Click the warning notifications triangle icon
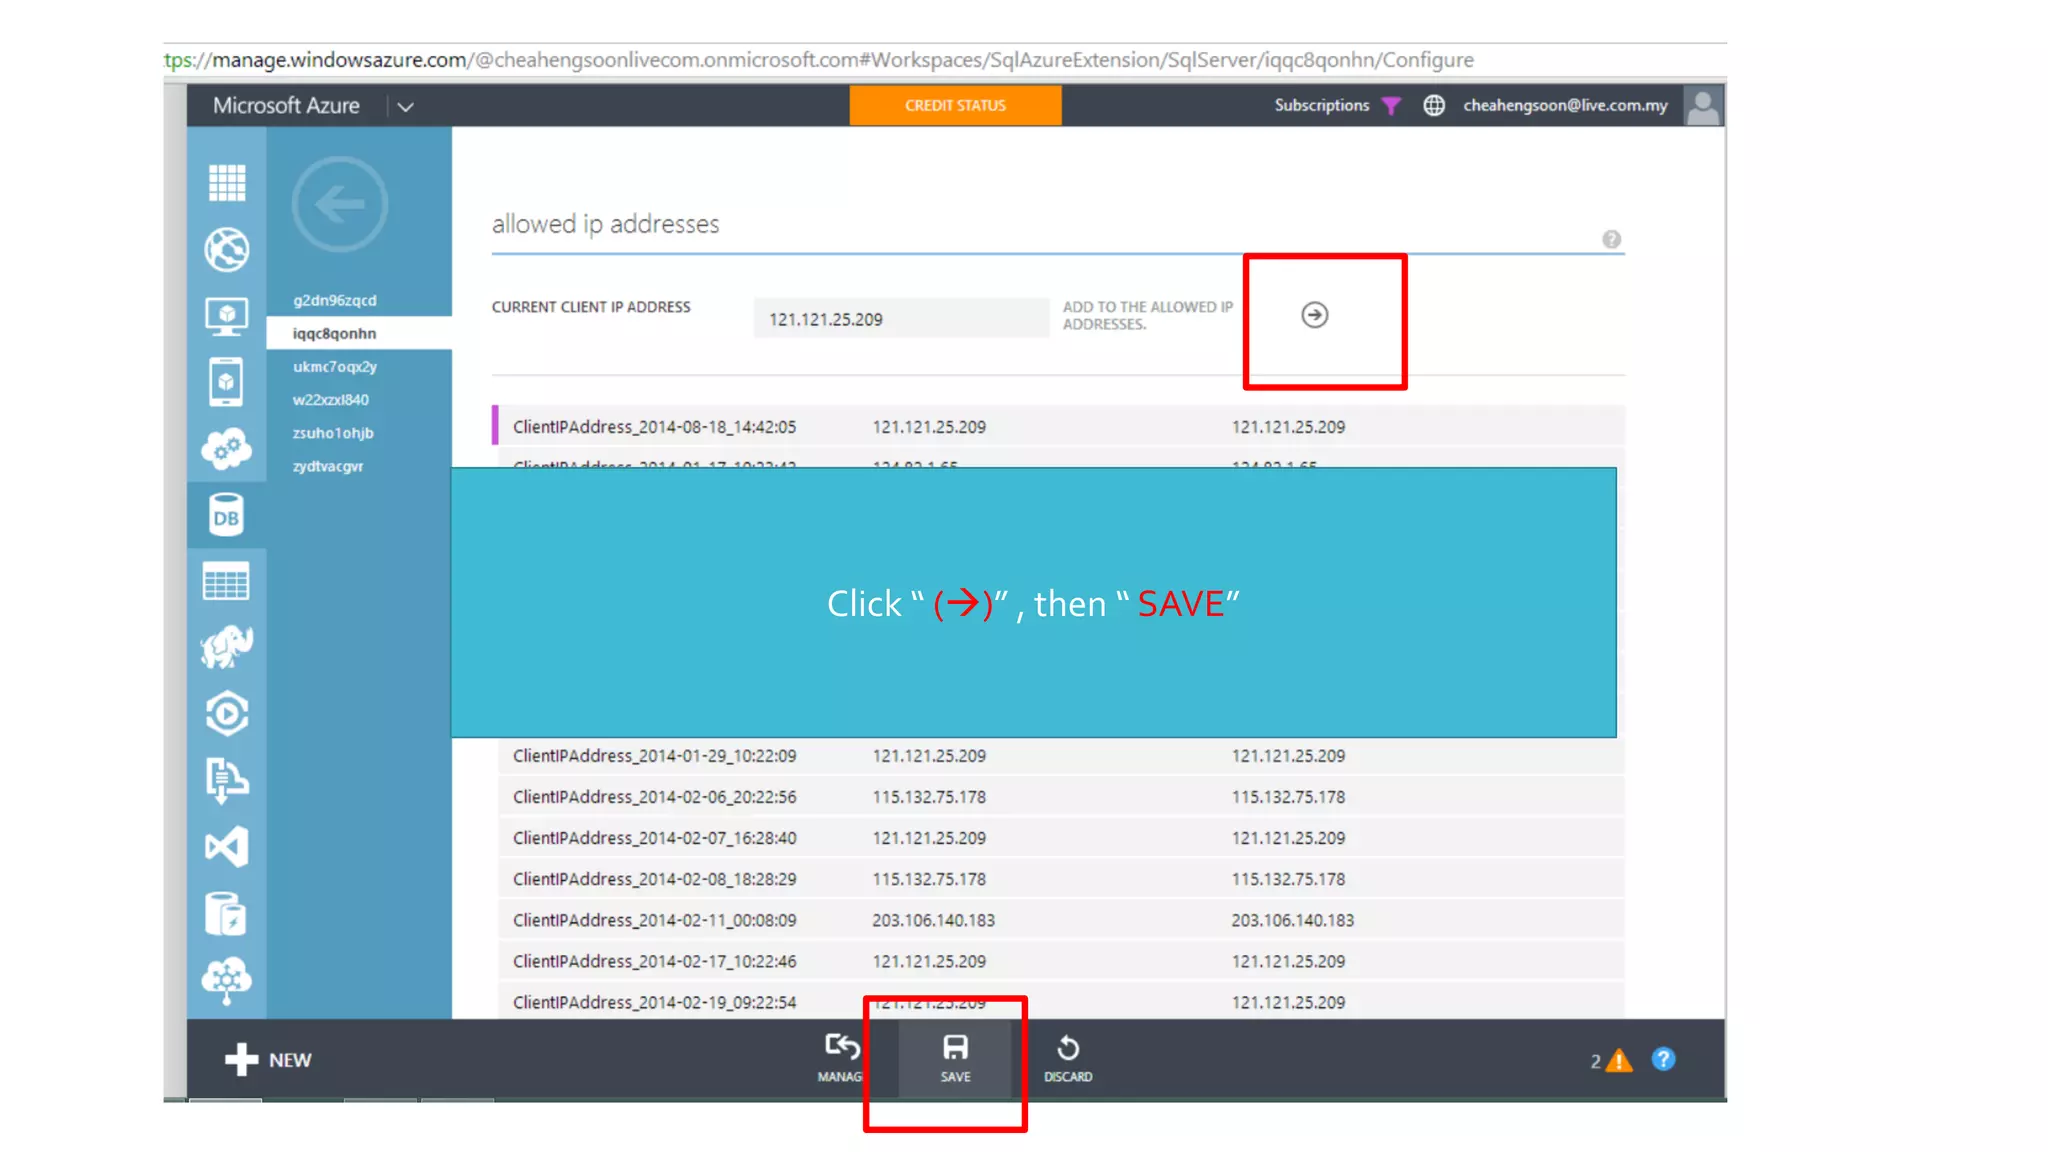 point(1618,1060)
